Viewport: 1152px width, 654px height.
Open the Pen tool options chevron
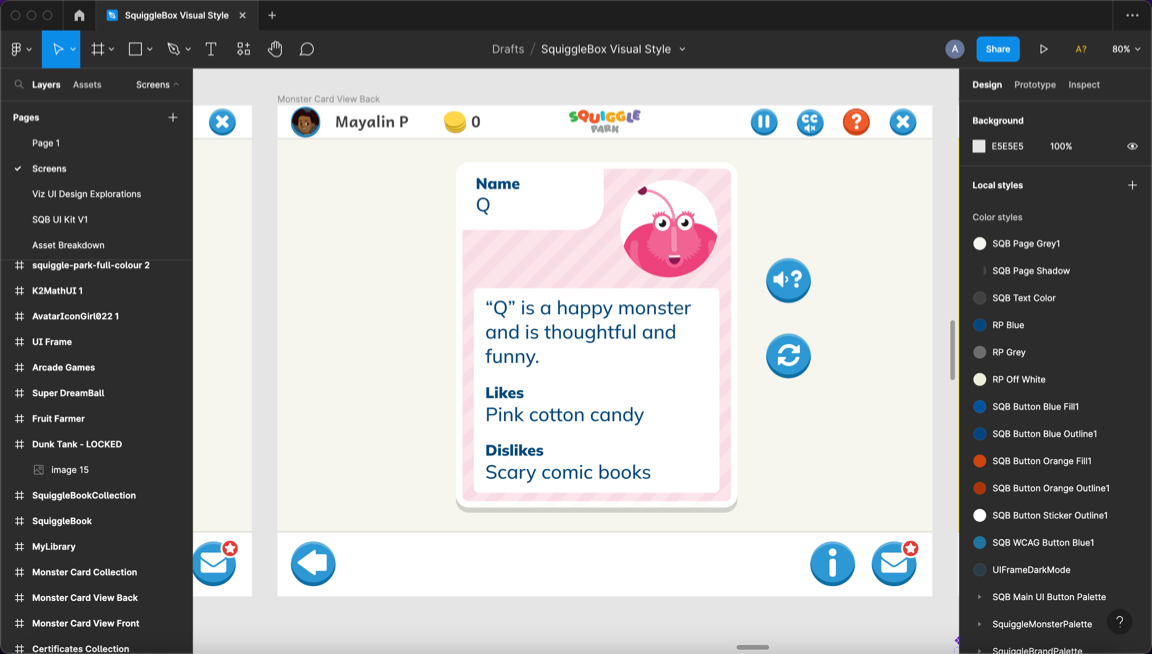(188, 49)
